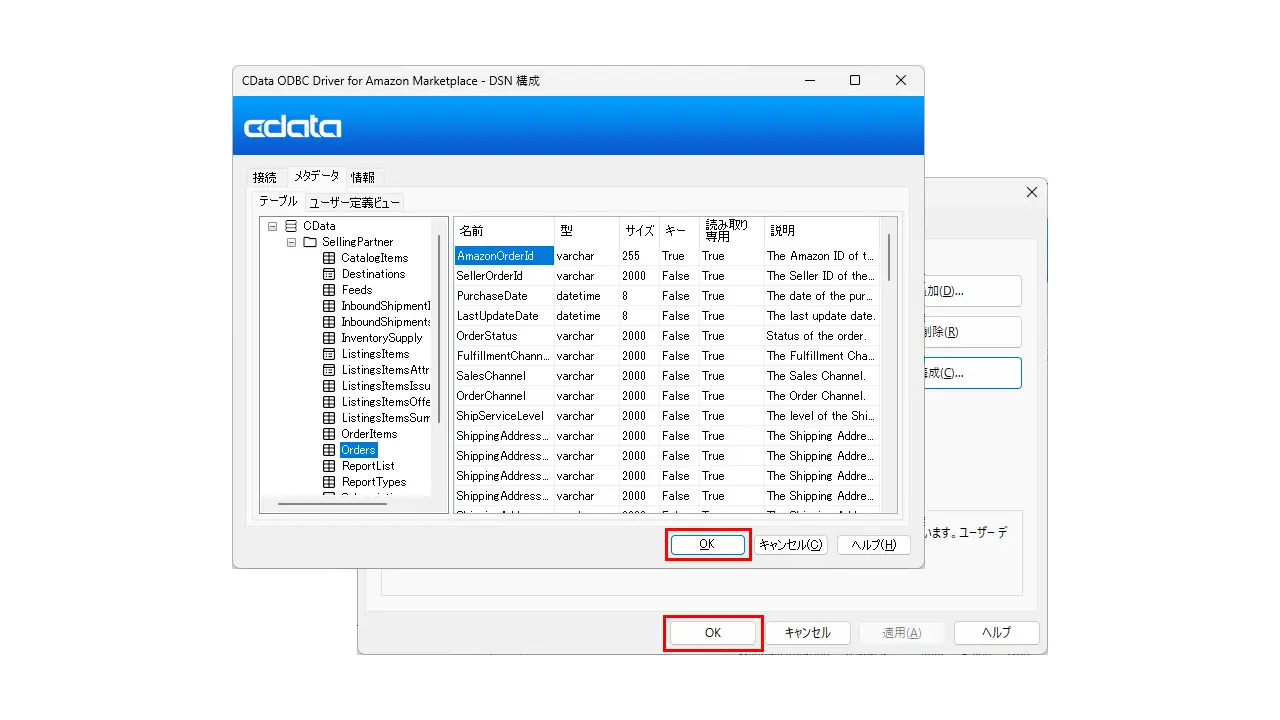1280x720 pixels.
Task: Click the table icon beside Orders
Action: [330, 450]
